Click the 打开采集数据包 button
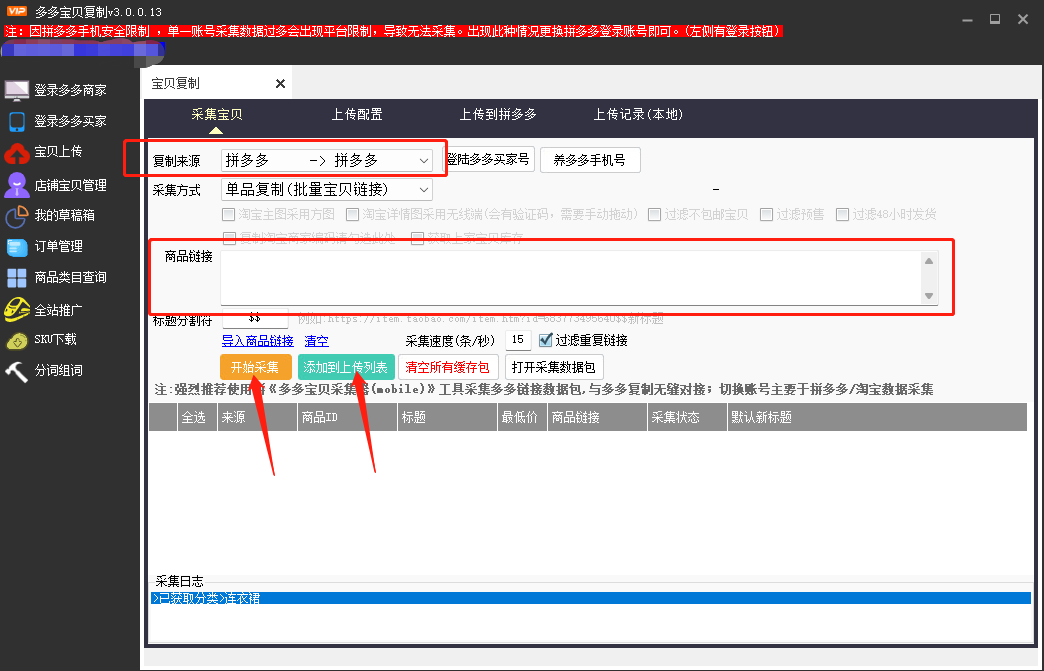 (554, 367)
